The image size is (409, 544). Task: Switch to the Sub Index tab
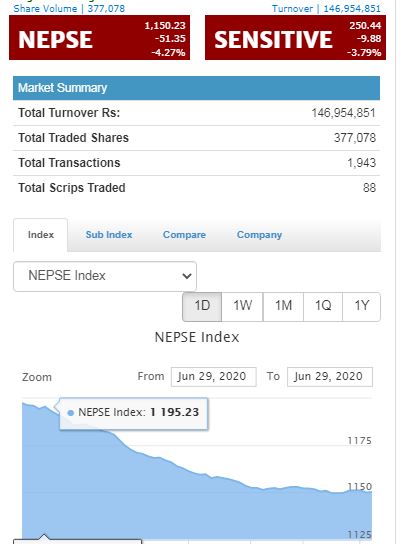[109, 235]
